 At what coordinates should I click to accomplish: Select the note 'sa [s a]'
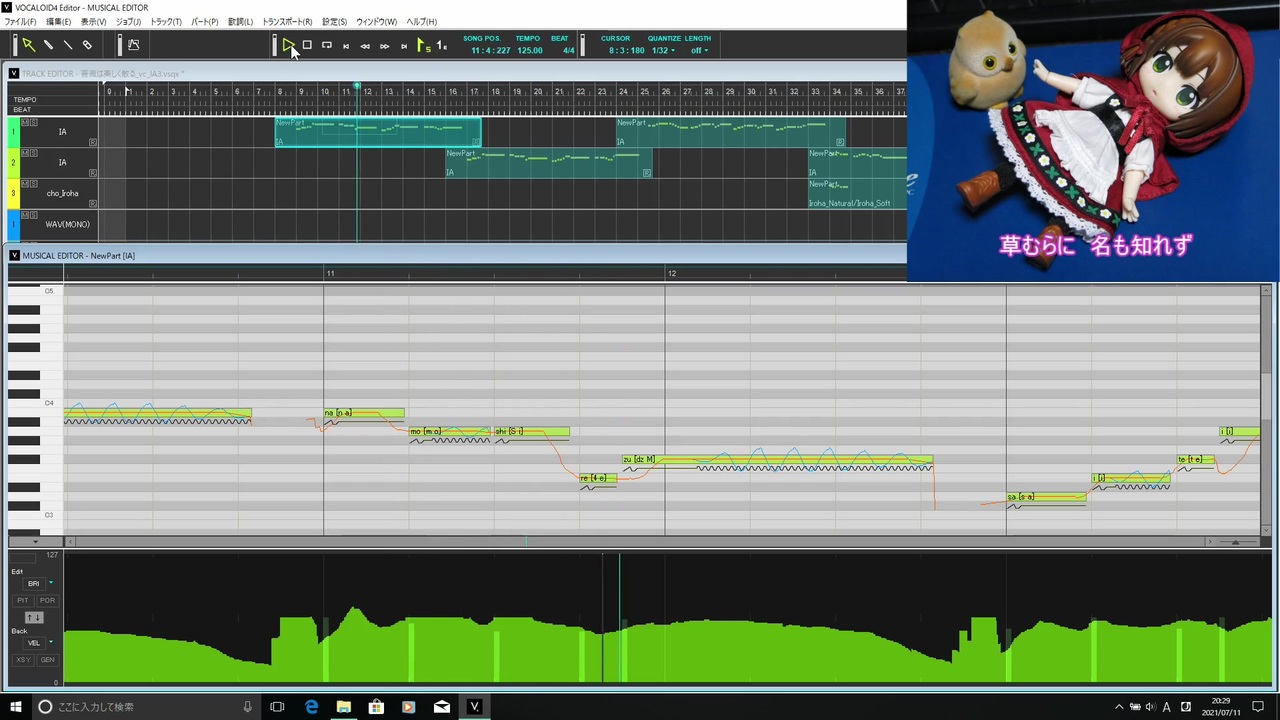click(x=1046, y=497)
